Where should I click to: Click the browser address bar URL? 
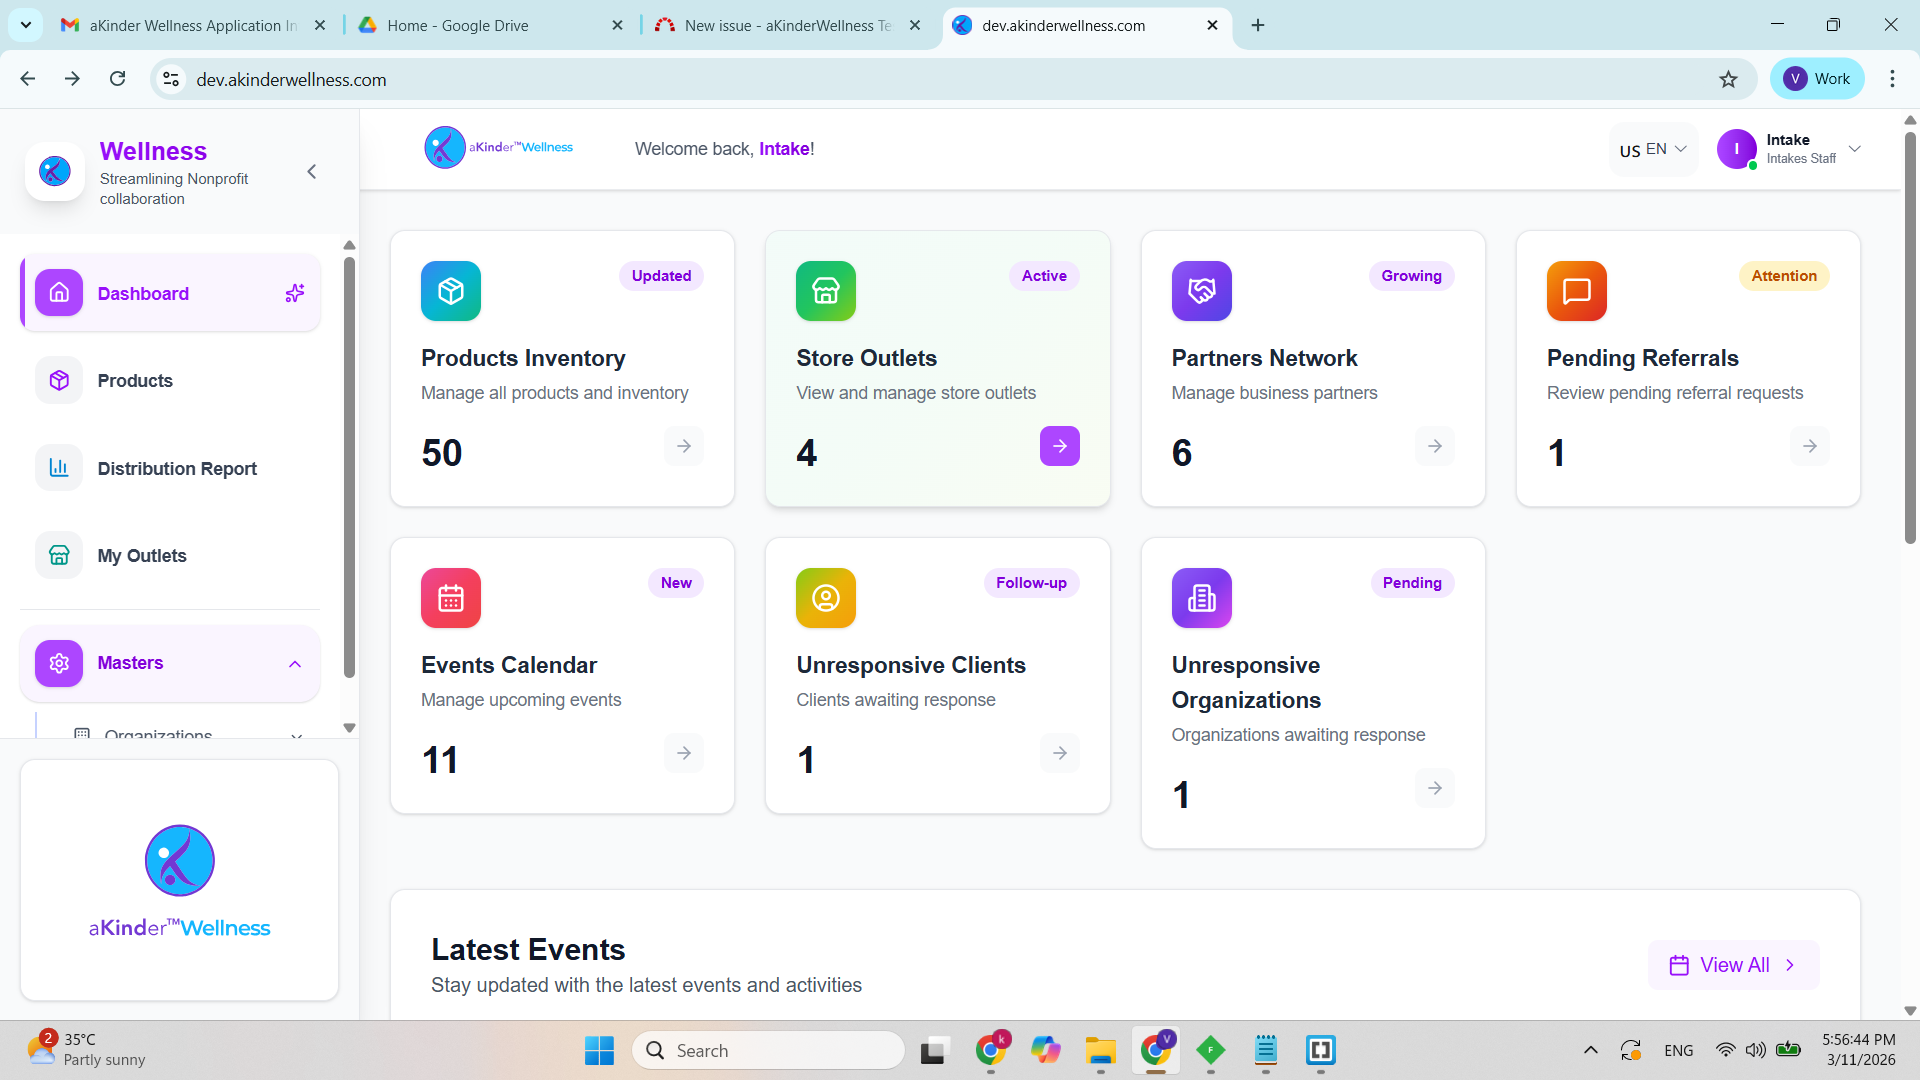[x=291, y=79]
